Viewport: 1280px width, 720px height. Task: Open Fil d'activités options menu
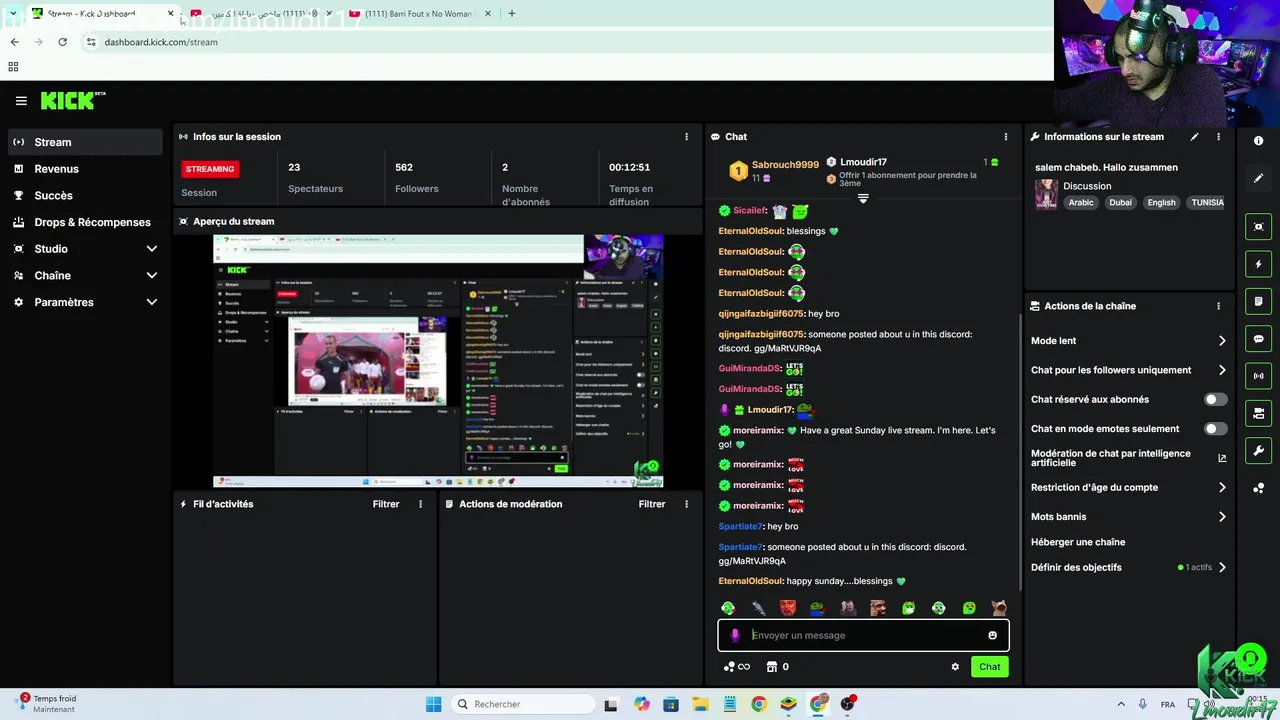coord(420,504)
